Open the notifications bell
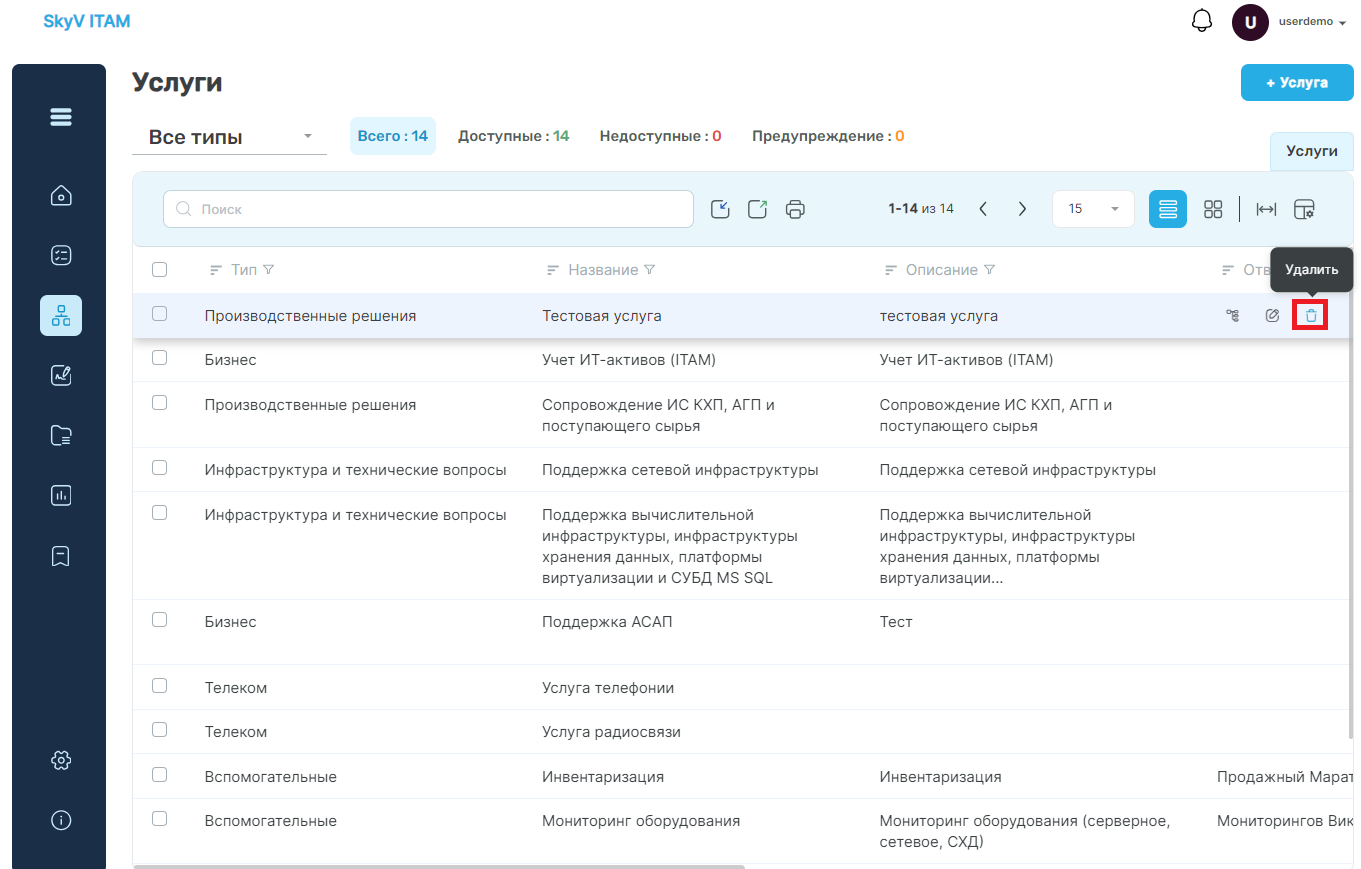 [x=1202, y=21]
